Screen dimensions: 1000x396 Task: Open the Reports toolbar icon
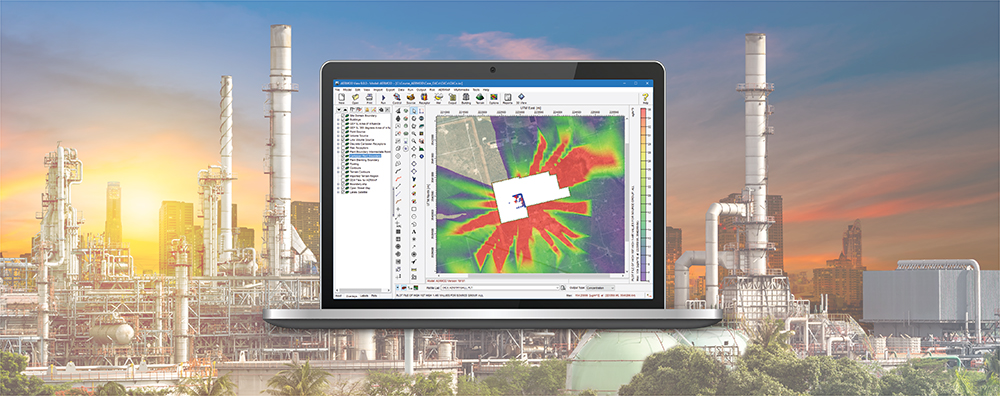click(x=508, y=99)
